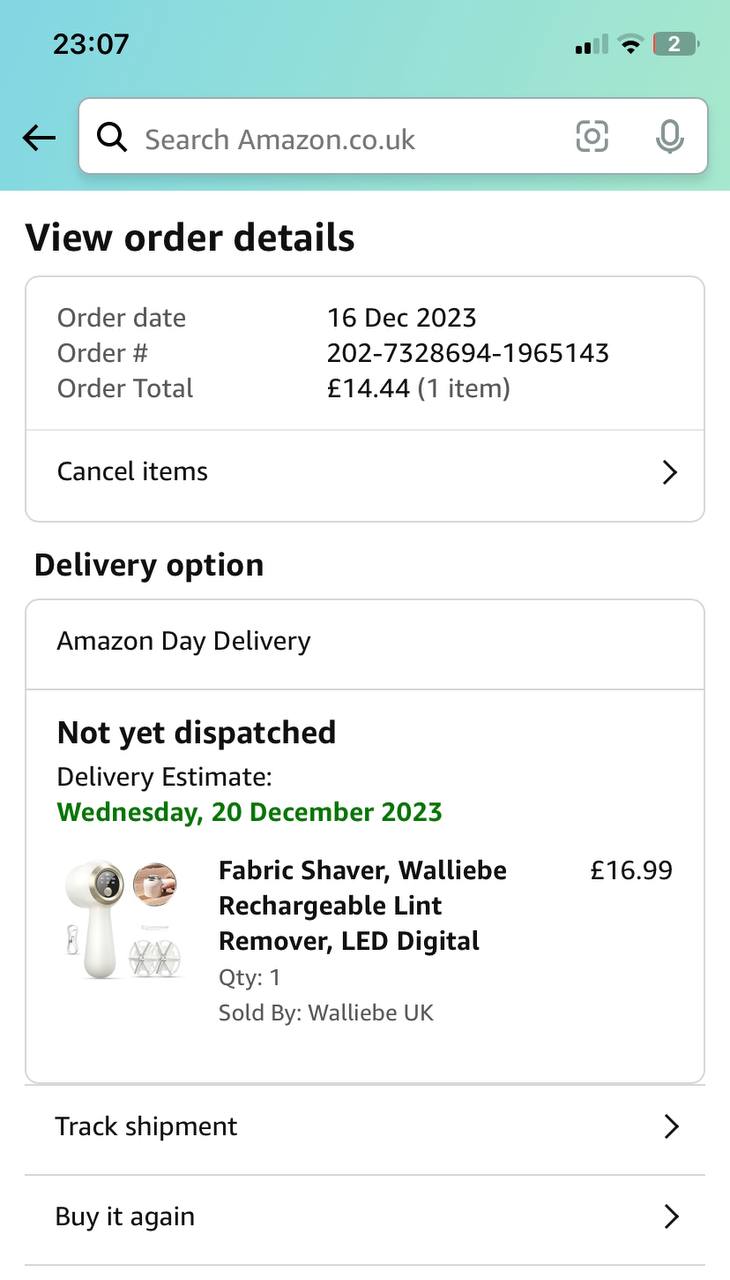Screen dimensions: 730x1280
Task: Tap the Buy it again chevron
Action: pos(671,1217)
